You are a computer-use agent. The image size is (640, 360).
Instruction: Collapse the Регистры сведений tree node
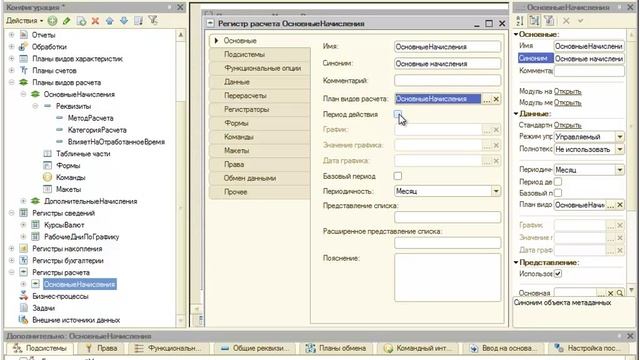(x=11, y=213)
